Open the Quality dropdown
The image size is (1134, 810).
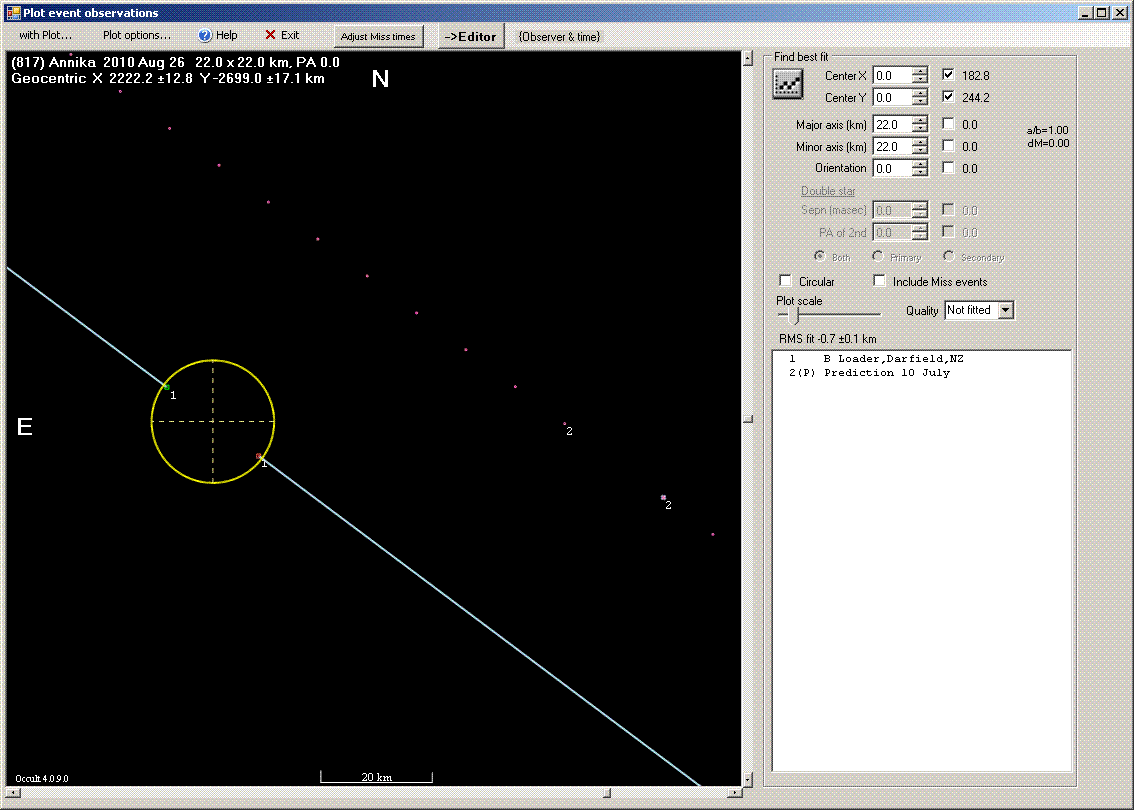click(1006, 310)
